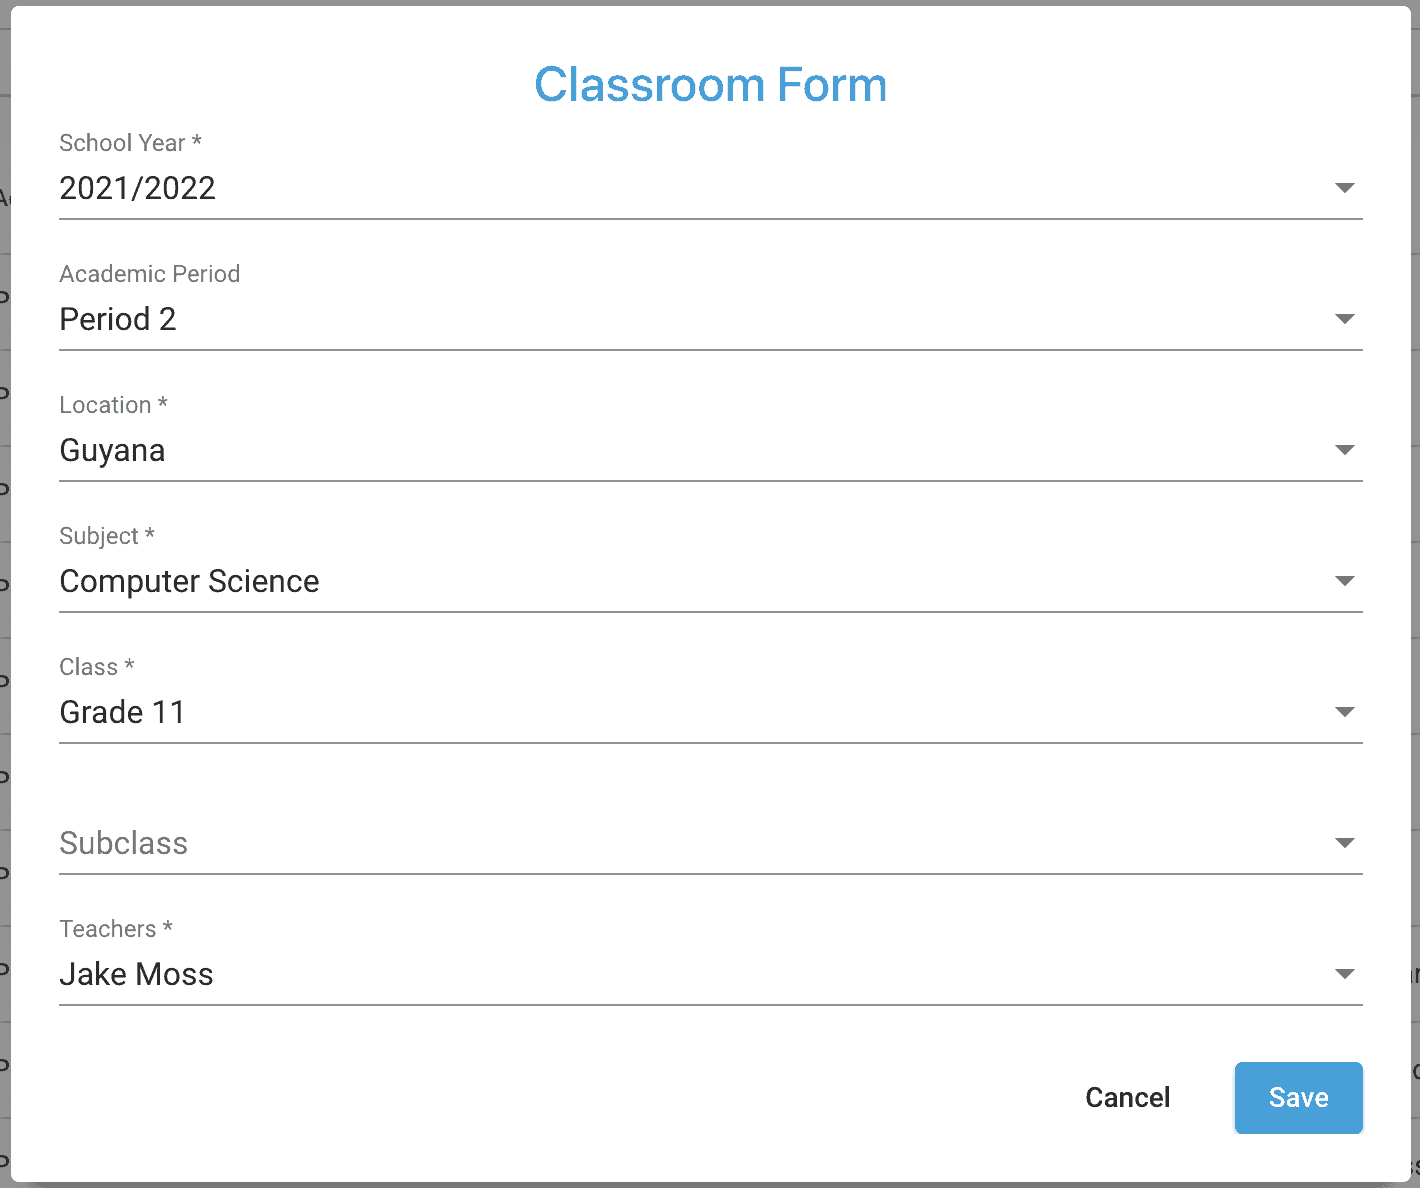
Task: Select the empty Subclass field
Action: [x=711, y=843]
